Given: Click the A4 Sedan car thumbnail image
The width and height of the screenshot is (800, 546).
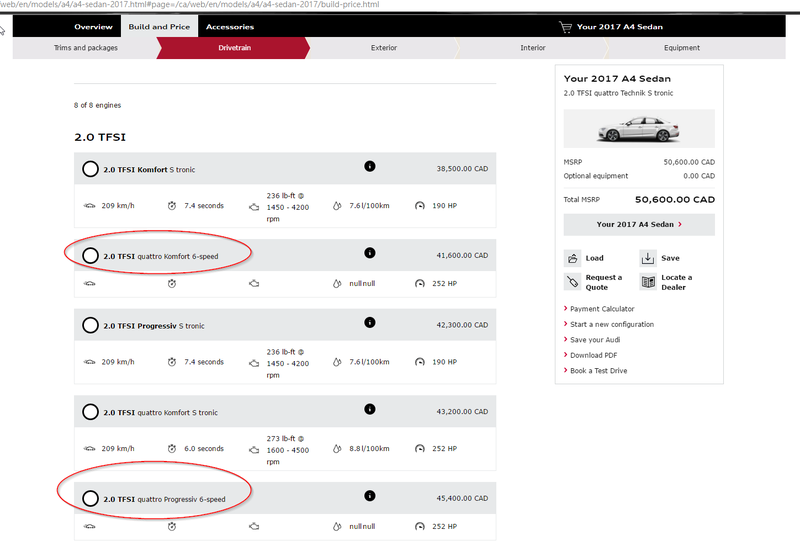Looking at the screenshot, I should coord(639,129).
